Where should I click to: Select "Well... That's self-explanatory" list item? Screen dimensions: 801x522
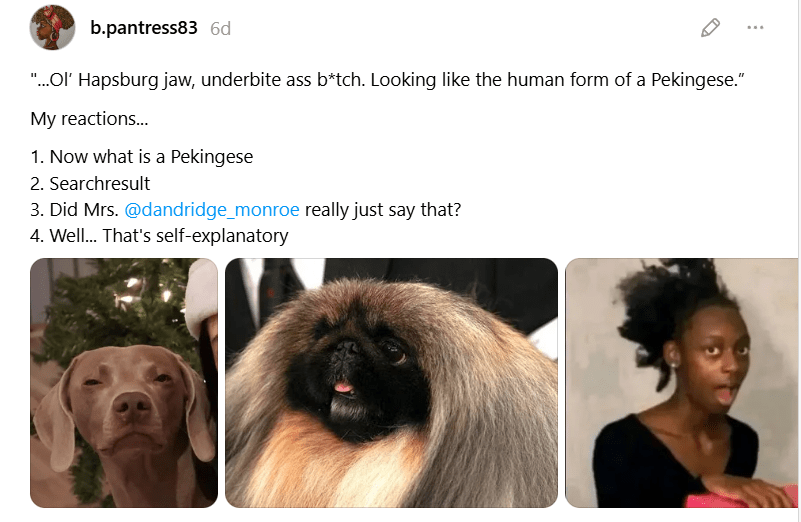[x=159, y=236]
